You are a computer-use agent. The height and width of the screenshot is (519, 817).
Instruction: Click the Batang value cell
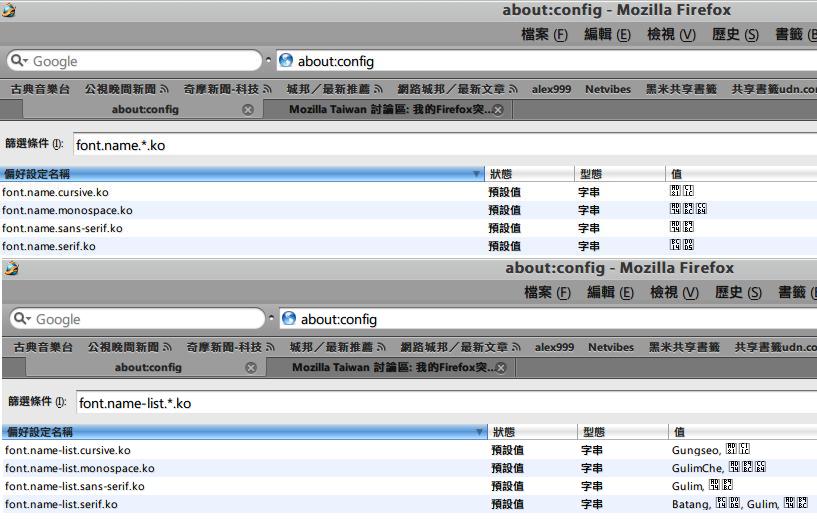pyautogui.click(x=739, y=504)
